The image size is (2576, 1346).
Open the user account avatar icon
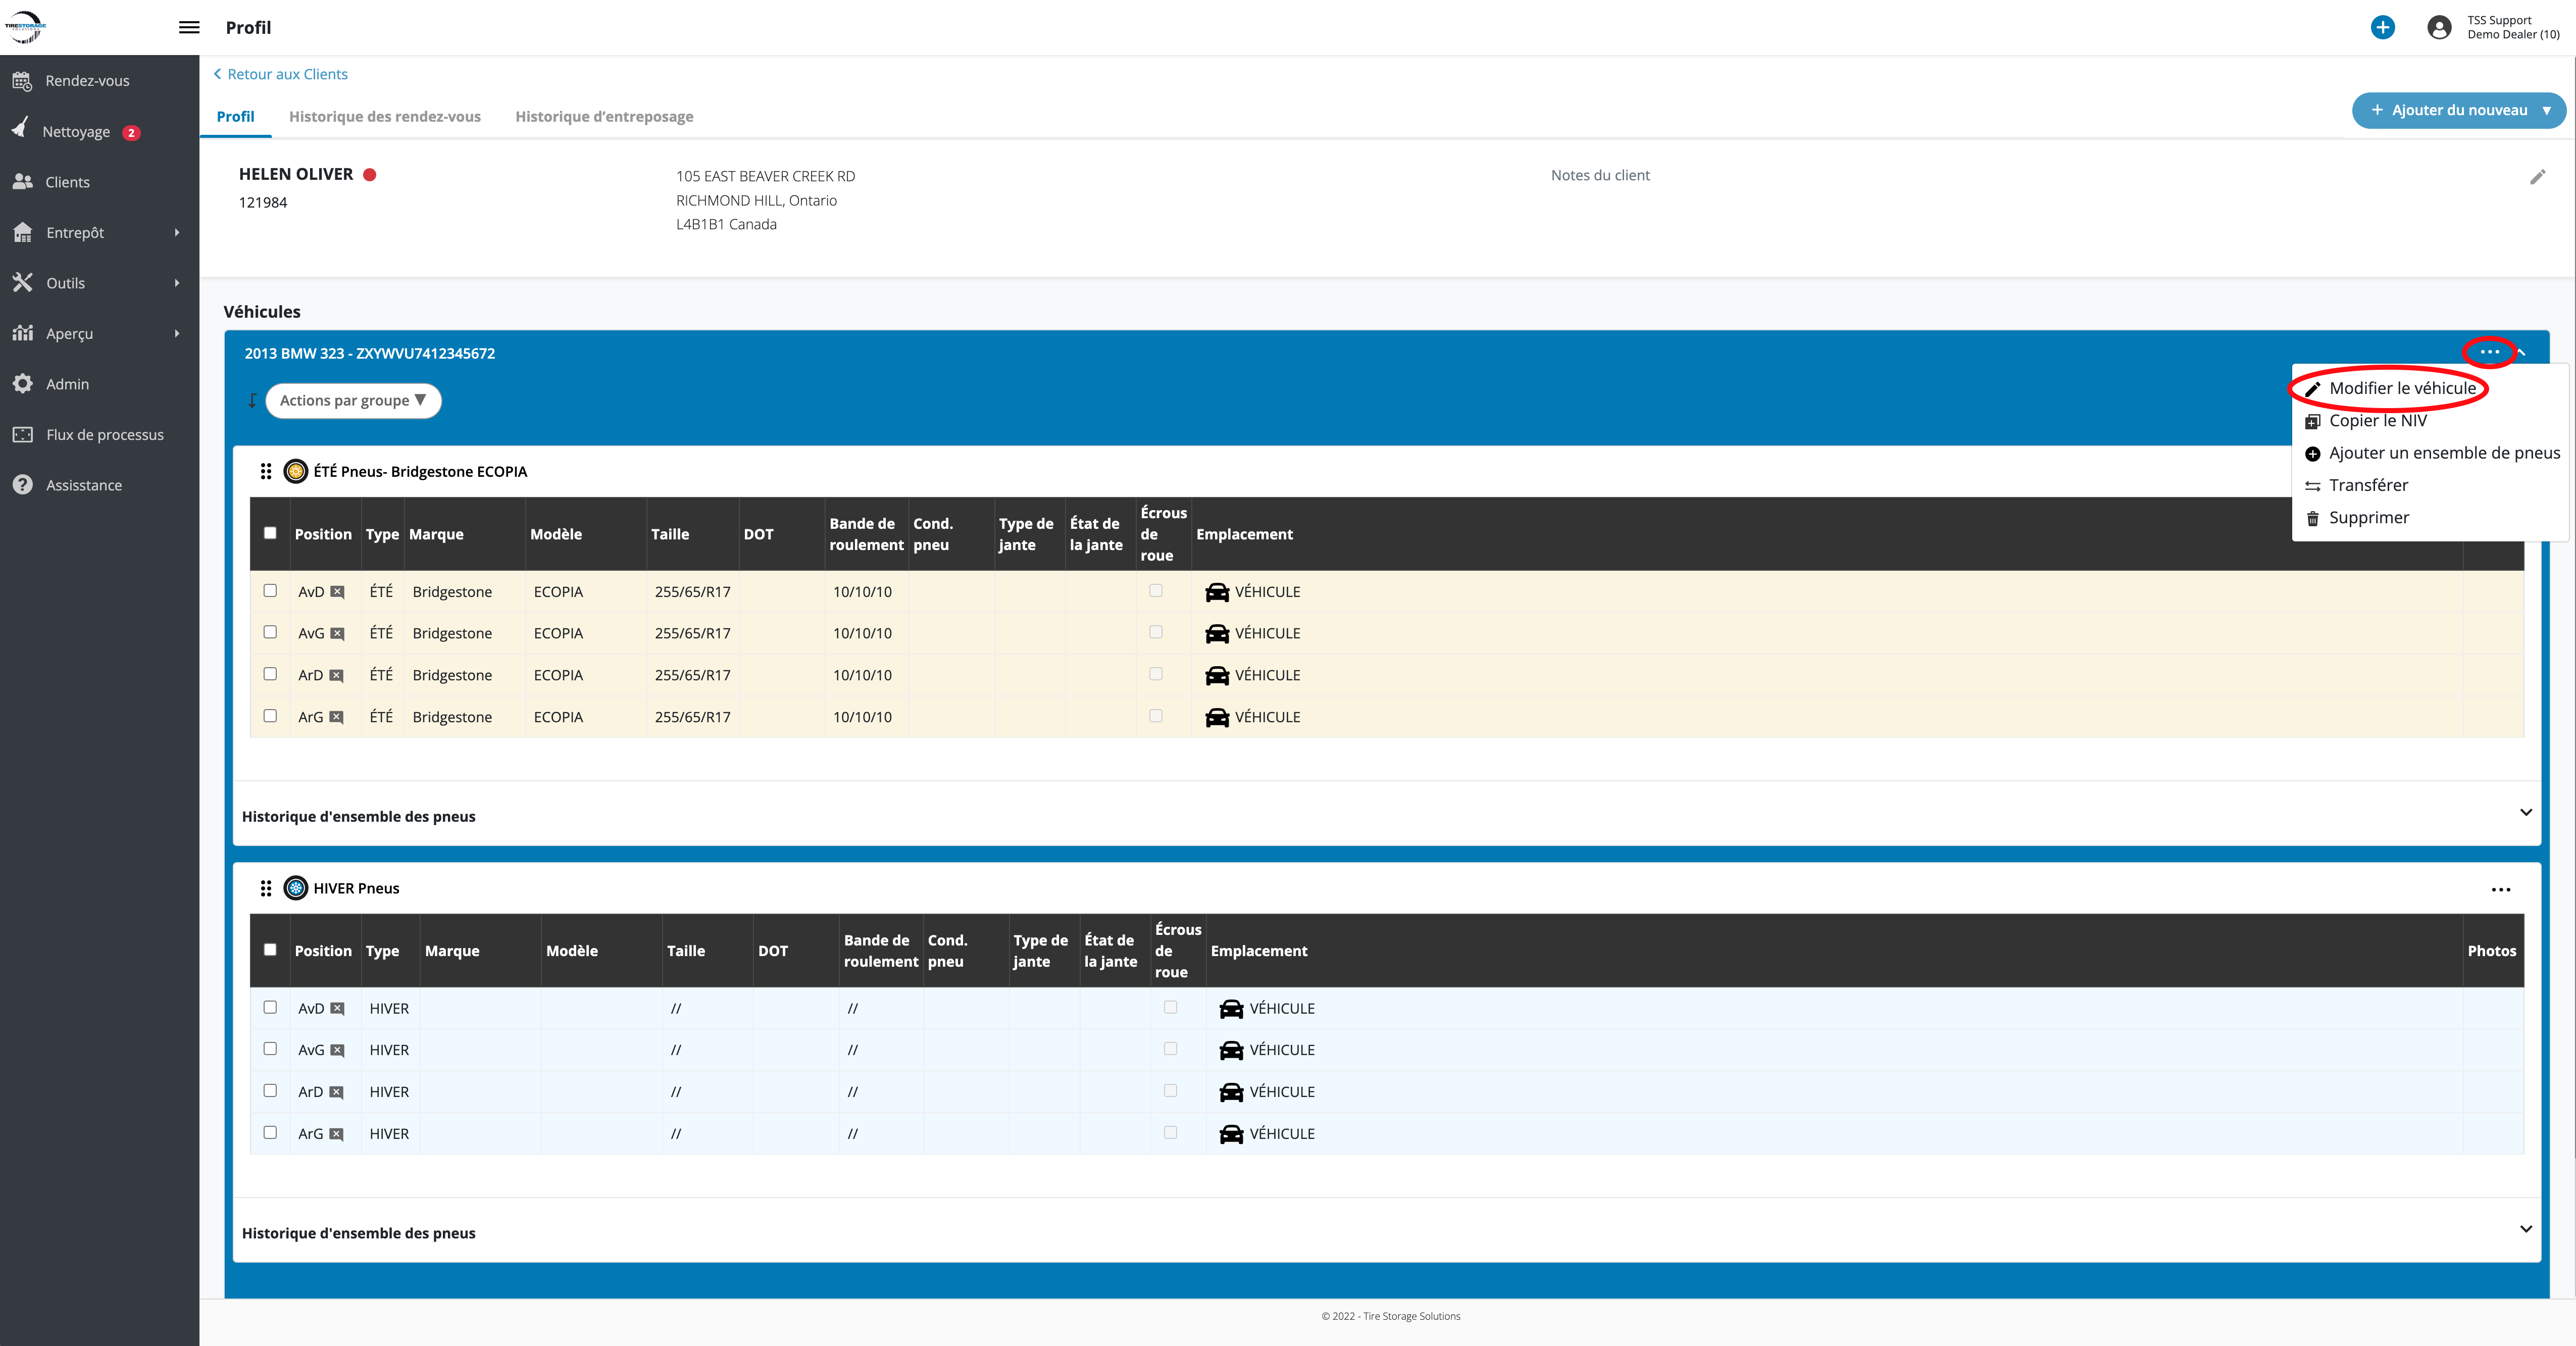[2439, 27]
